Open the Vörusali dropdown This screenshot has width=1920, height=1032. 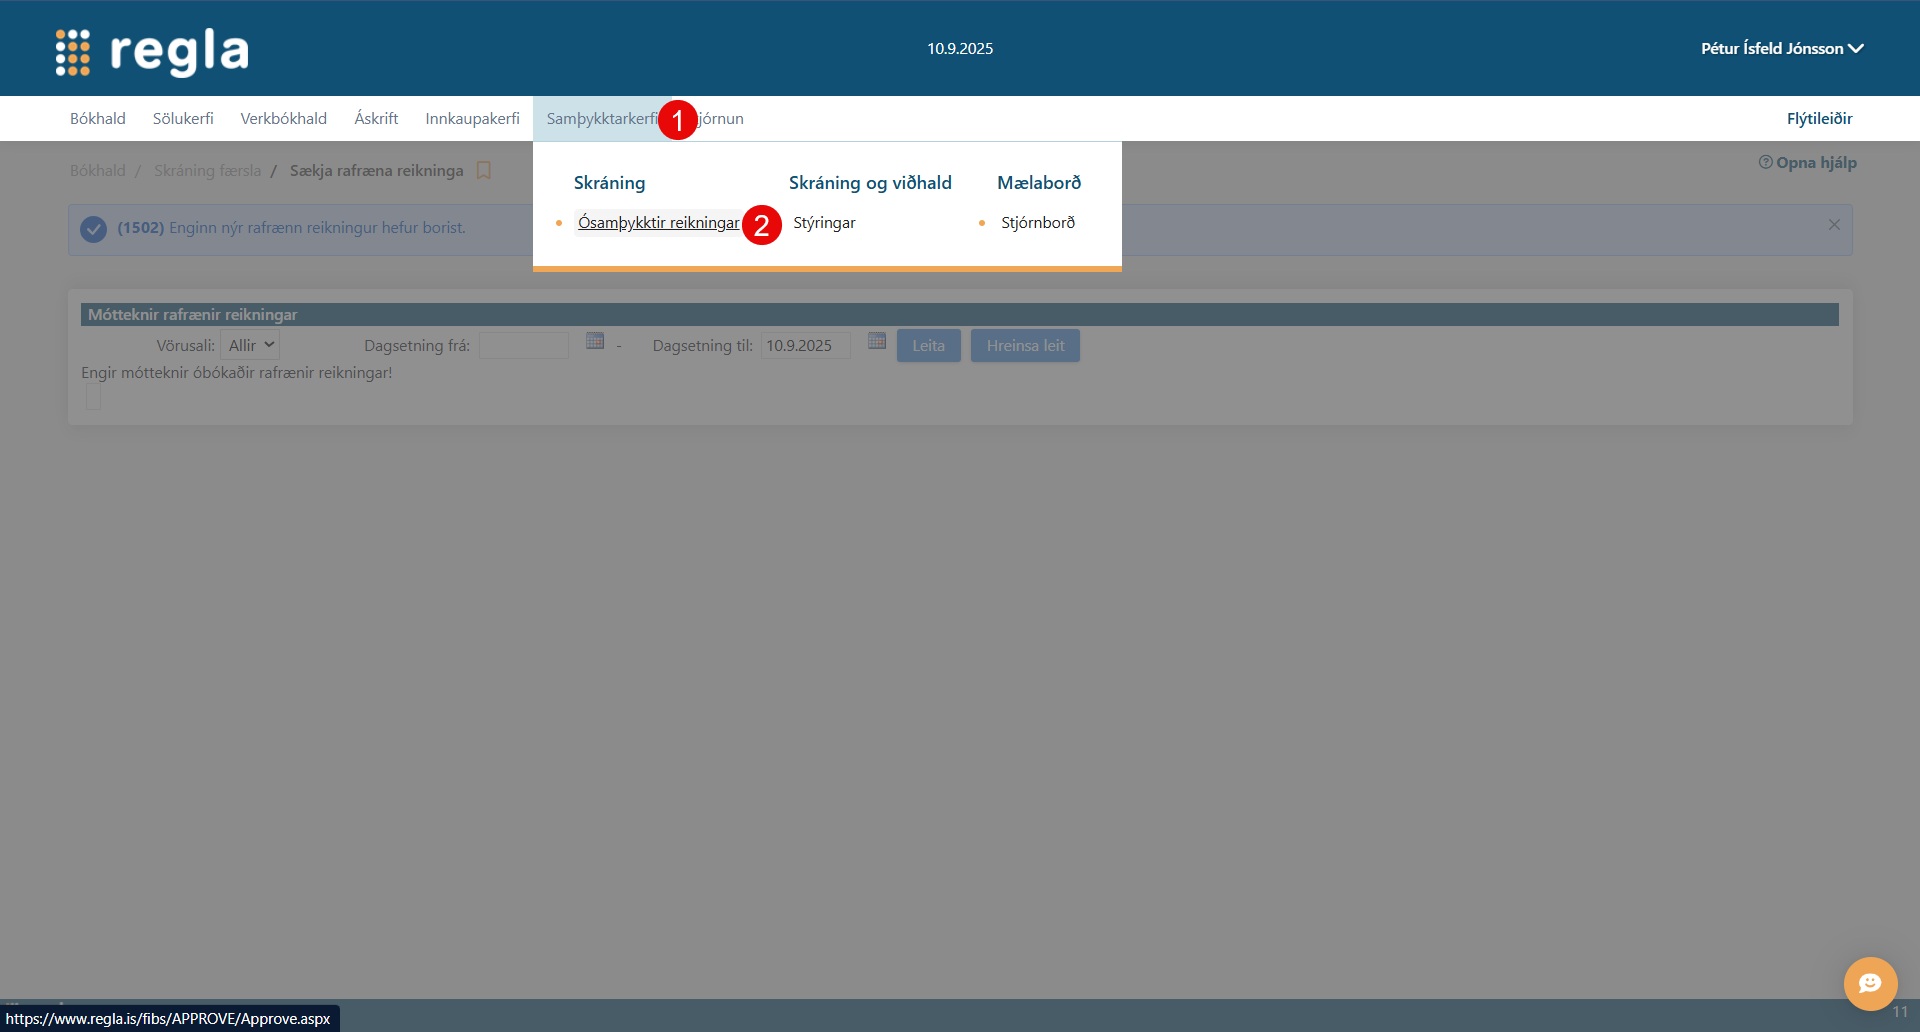pyautogui.click(x=250, y=345)
